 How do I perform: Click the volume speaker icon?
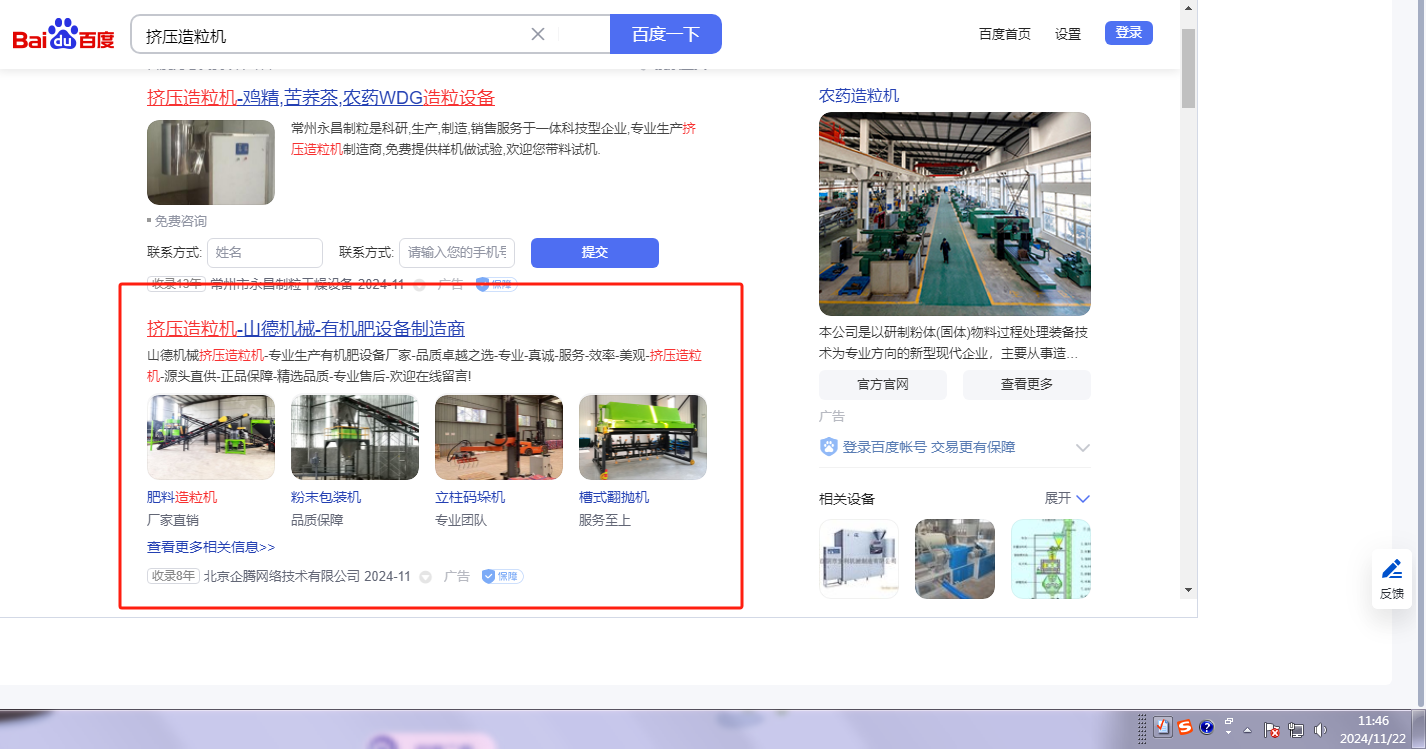coord(1320,729)
